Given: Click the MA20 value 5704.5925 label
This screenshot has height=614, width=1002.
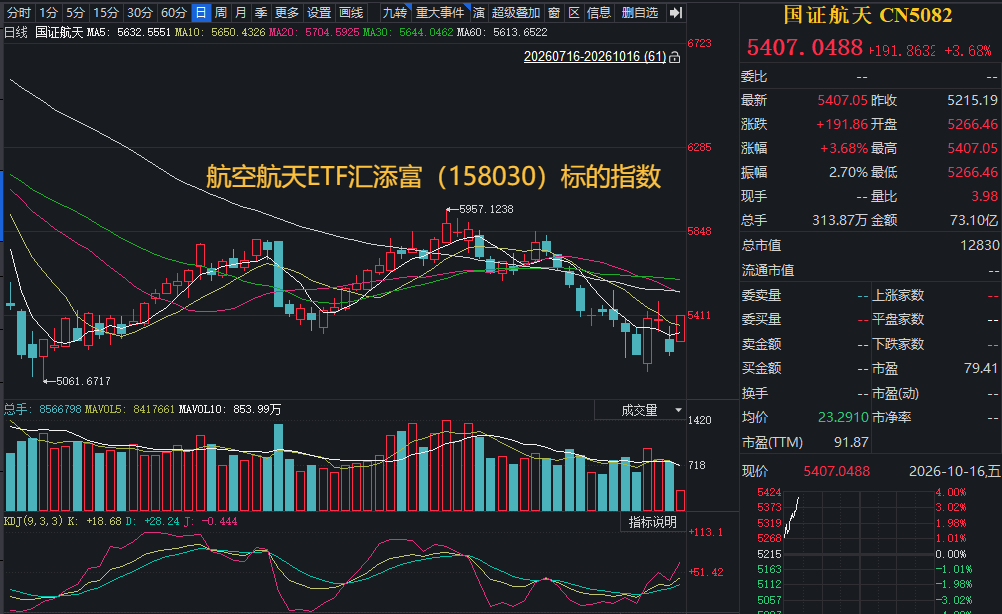Looking at the screenshot, I should (x=314, y=32).
